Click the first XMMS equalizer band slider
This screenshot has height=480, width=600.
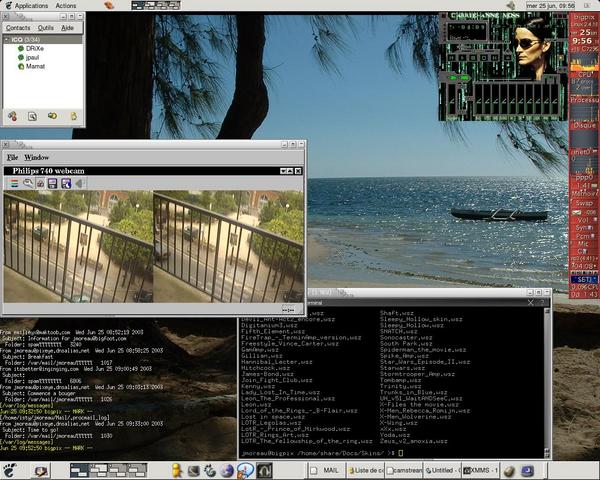[479, 100]
